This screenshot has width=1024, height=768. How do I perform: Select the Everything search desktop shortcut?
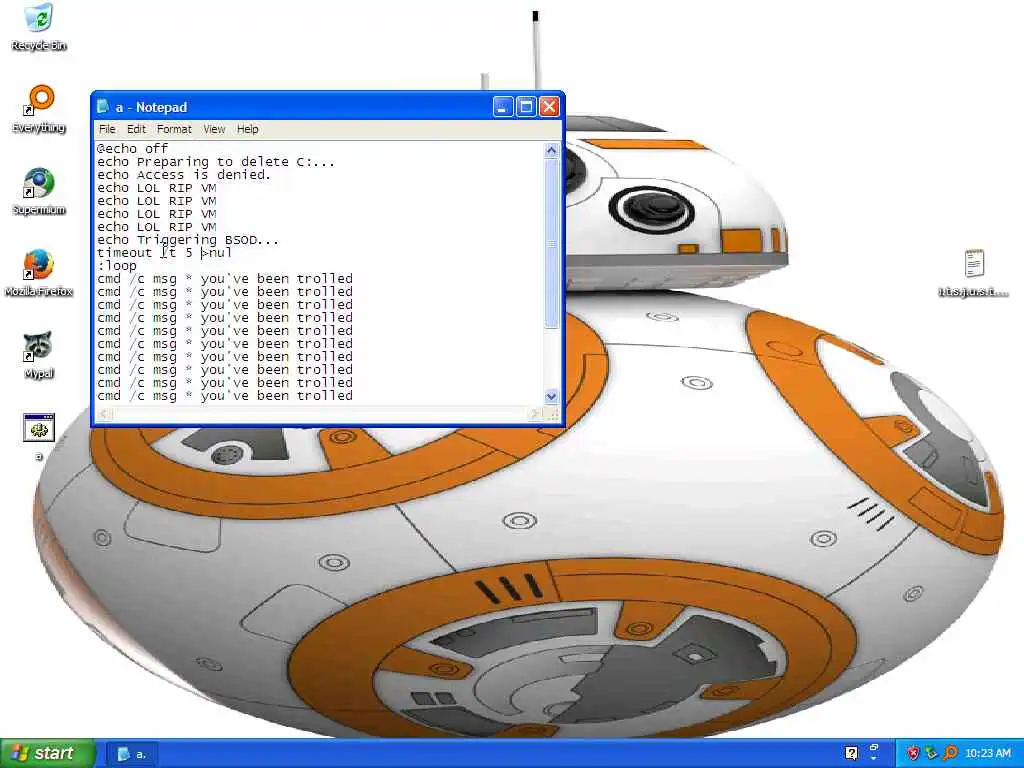[x=39, y=109]
